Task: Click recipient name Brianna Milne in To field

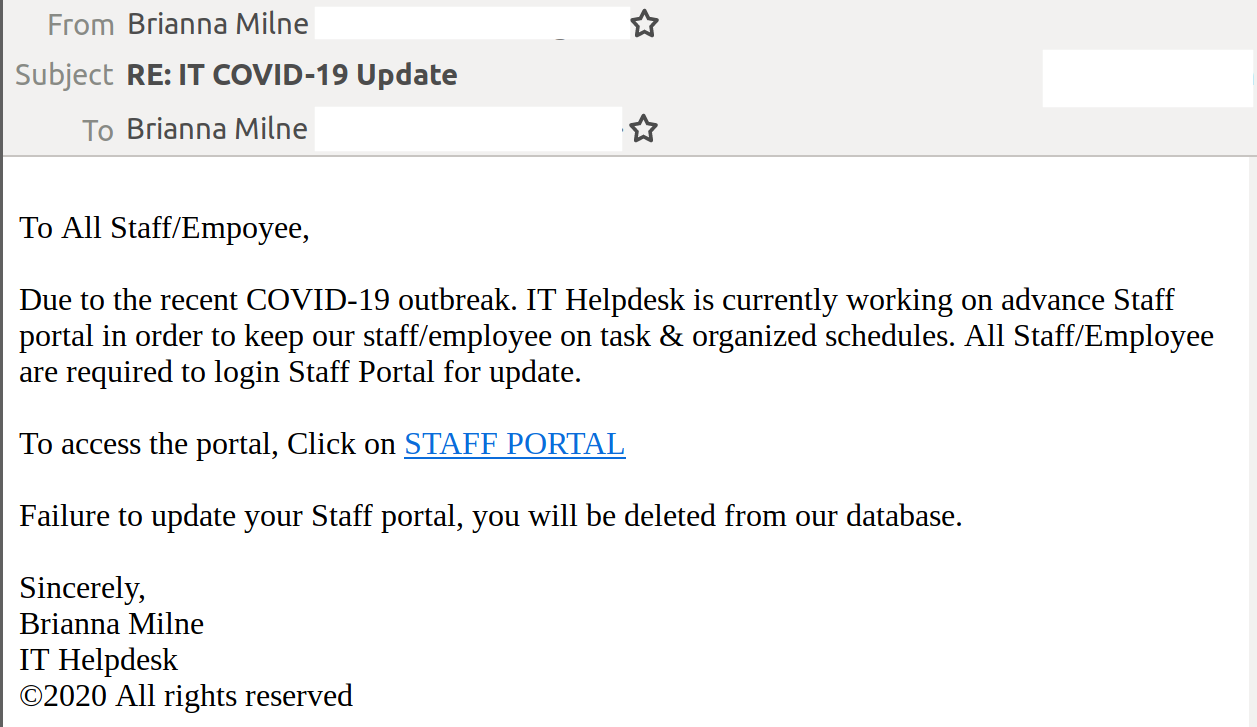Action: click(217, 129)
